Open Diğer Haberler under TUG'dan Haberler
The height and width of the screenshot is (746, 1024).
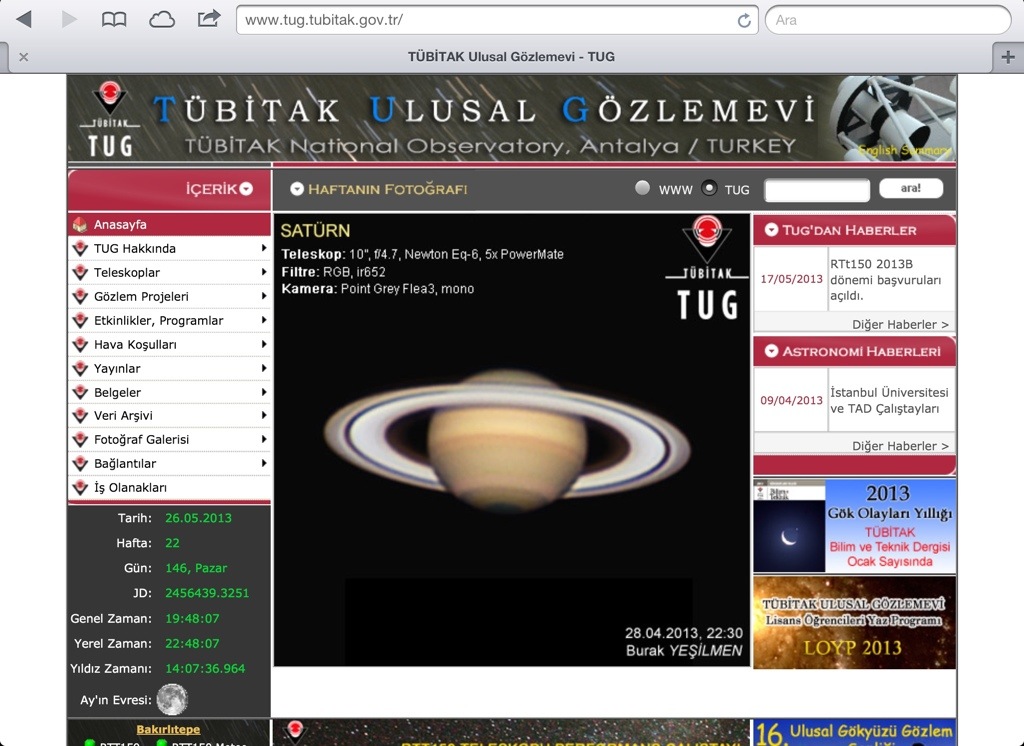900,324
